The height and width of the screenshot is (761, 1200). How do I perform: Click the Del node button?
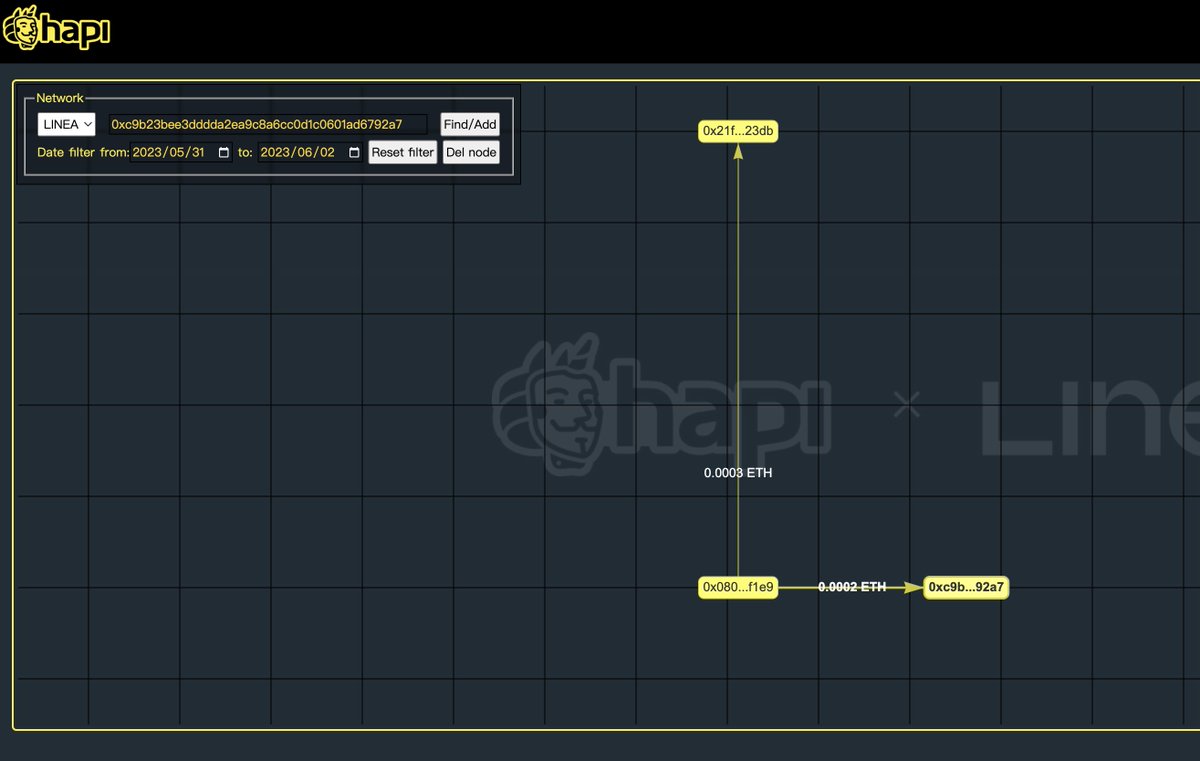pos(471,153)
